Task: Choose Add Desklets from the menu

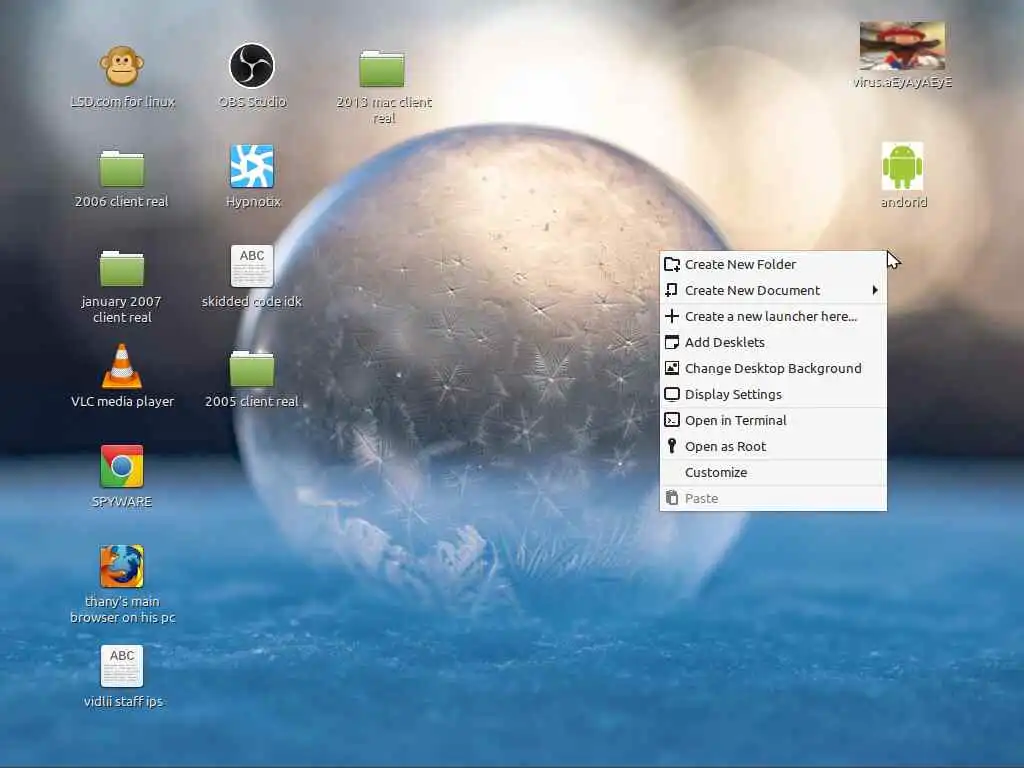Action: click(x=773, y=343)
